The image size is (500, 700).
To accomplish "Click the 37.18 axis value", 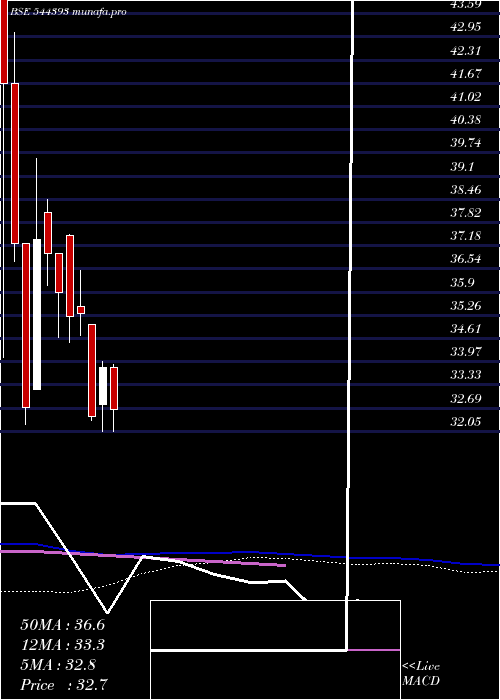I will point(466,235).
